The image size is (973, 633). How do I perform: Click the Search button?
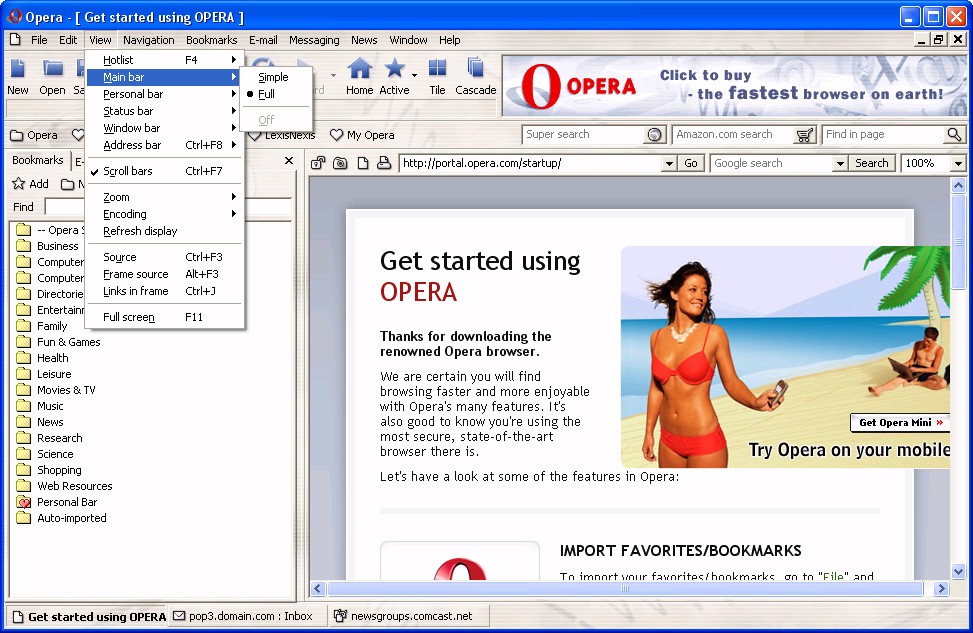pyautogui.click(x=871, y=163)
